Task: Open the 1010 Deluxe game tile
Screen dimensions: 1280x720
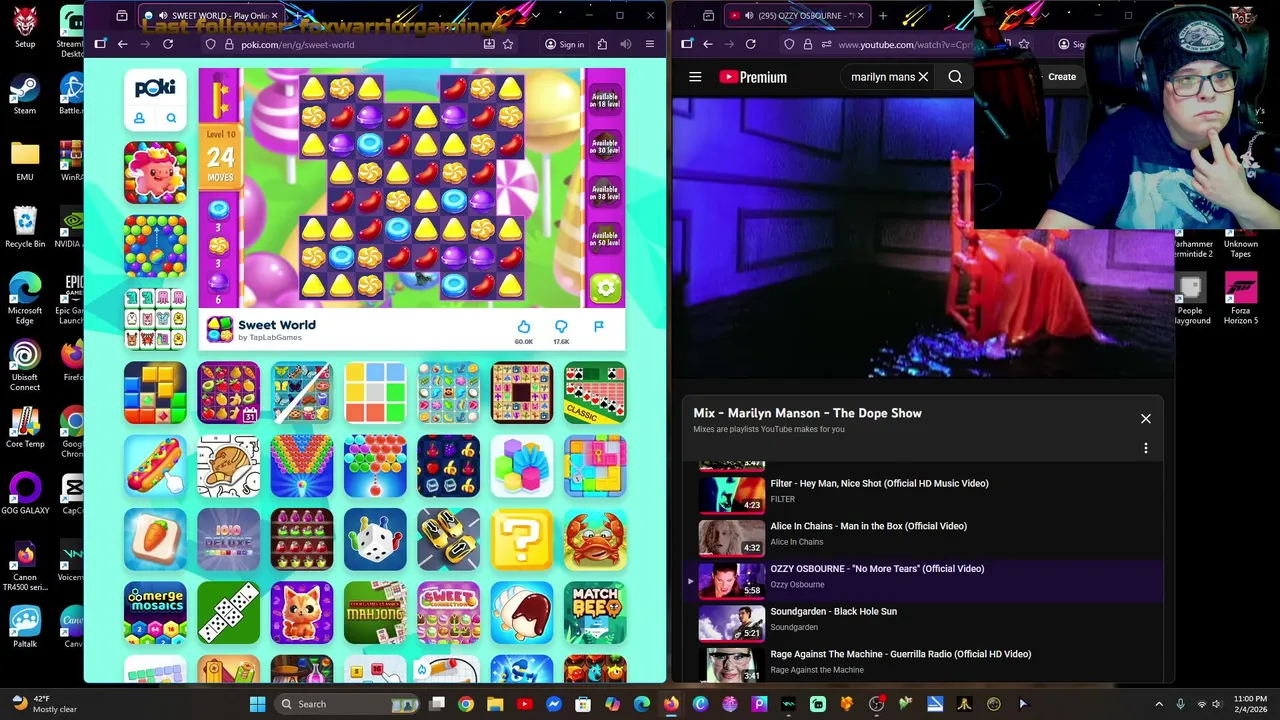Action: [228, 540]
